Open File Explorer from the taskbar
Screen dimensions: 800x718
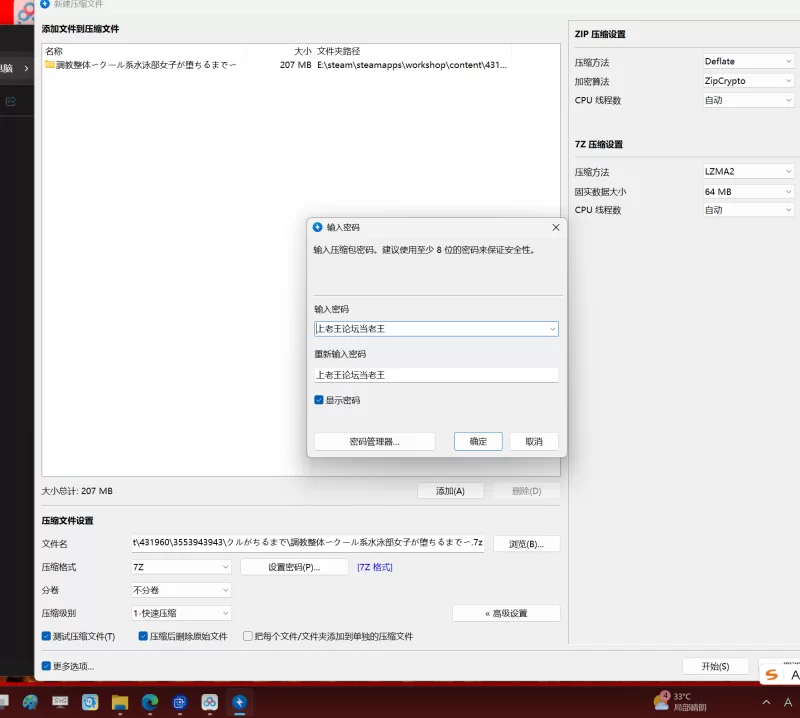coord(120,702)
